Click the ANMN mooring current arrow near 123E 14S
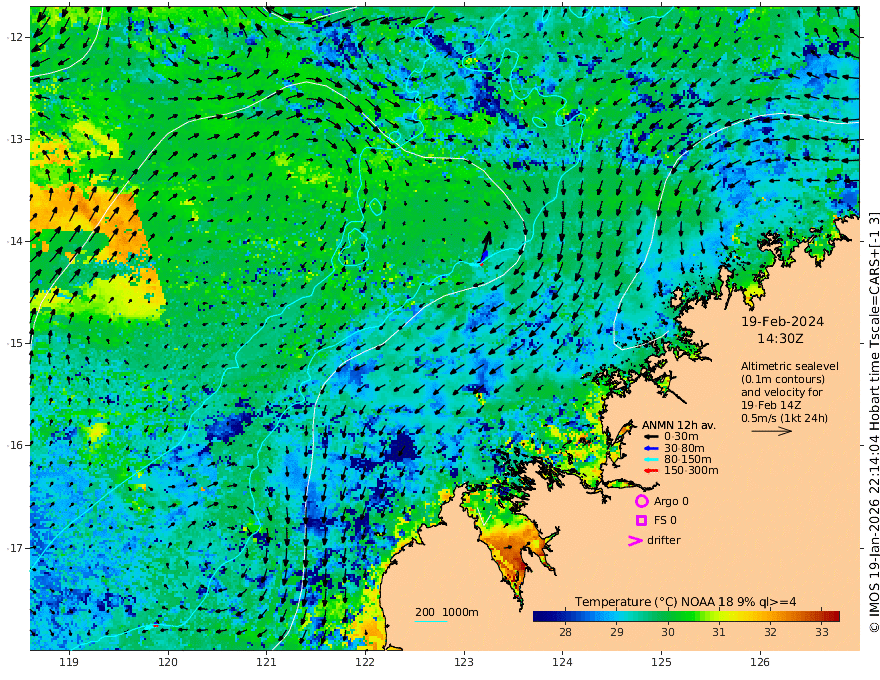Screen dimensions: 880x680 coord(486,247)
